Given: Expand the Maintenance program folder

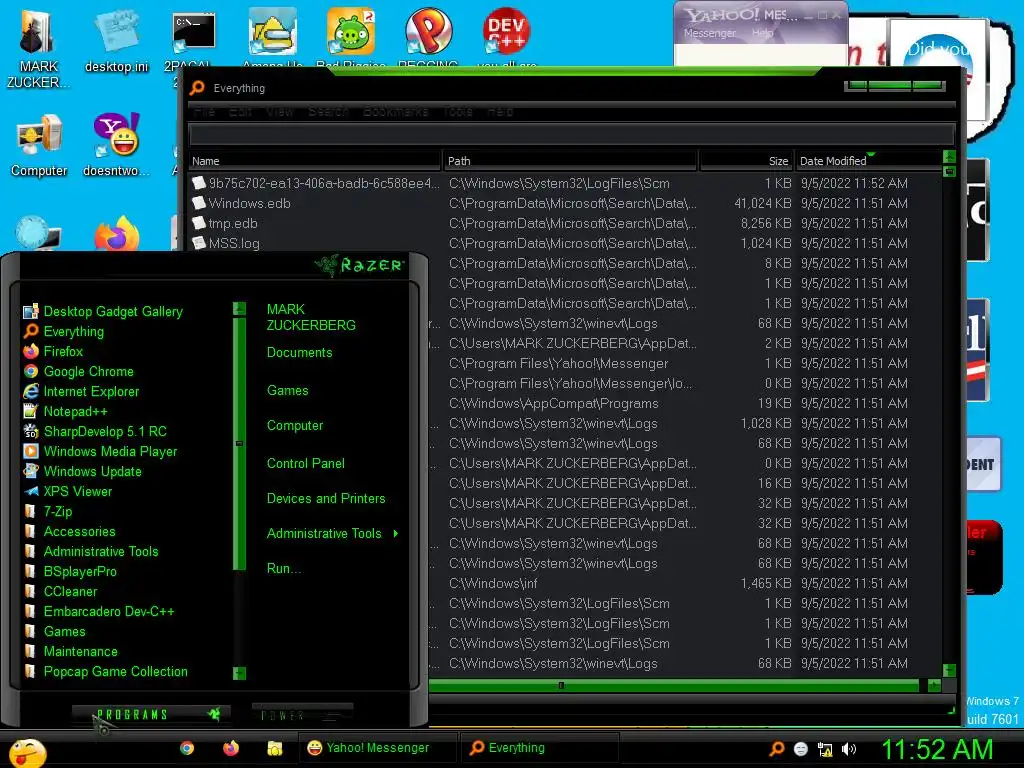Looking at the screenshot, I should point(71,652).
